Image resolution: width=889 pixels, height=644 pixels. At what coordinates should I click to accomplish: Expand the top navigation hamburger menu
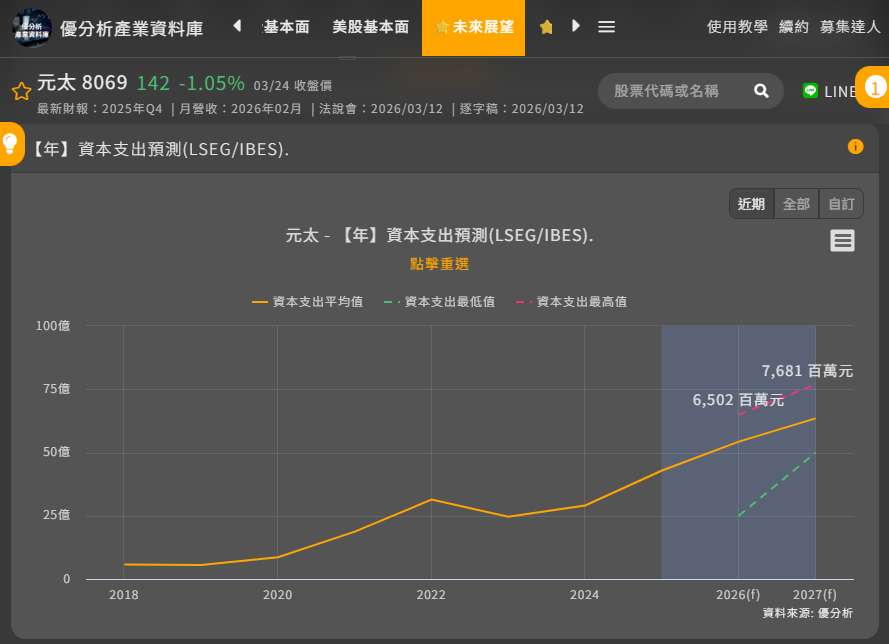[x=606, y=27]
